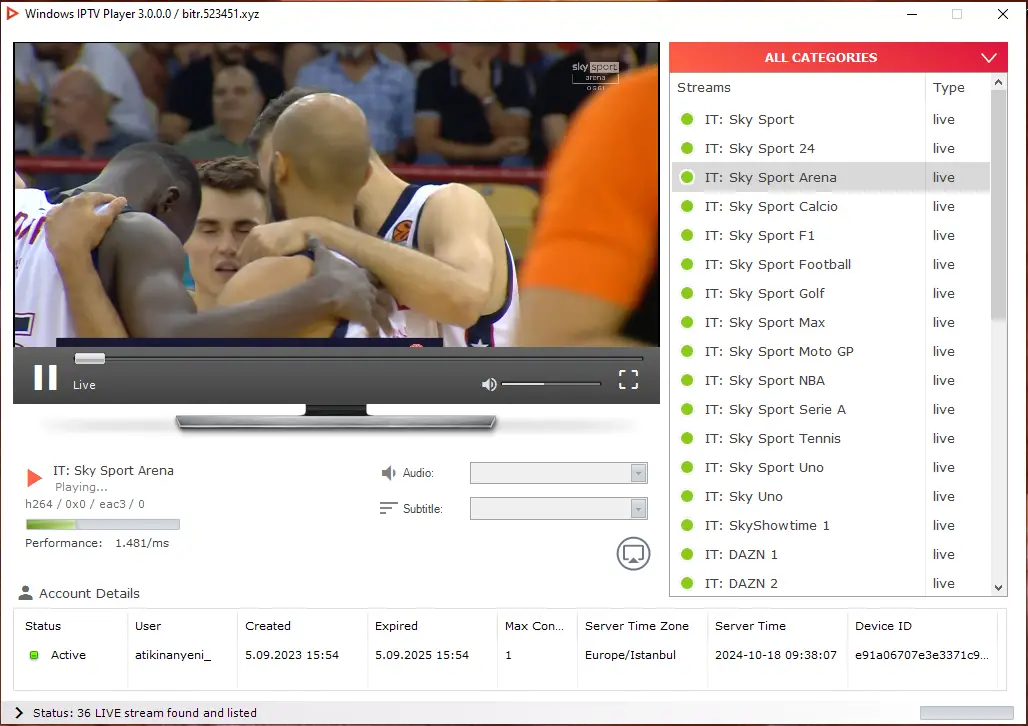Click the stream list scrollbar thumb
This screenshot has width=1028, height=726.
point(998,205)
